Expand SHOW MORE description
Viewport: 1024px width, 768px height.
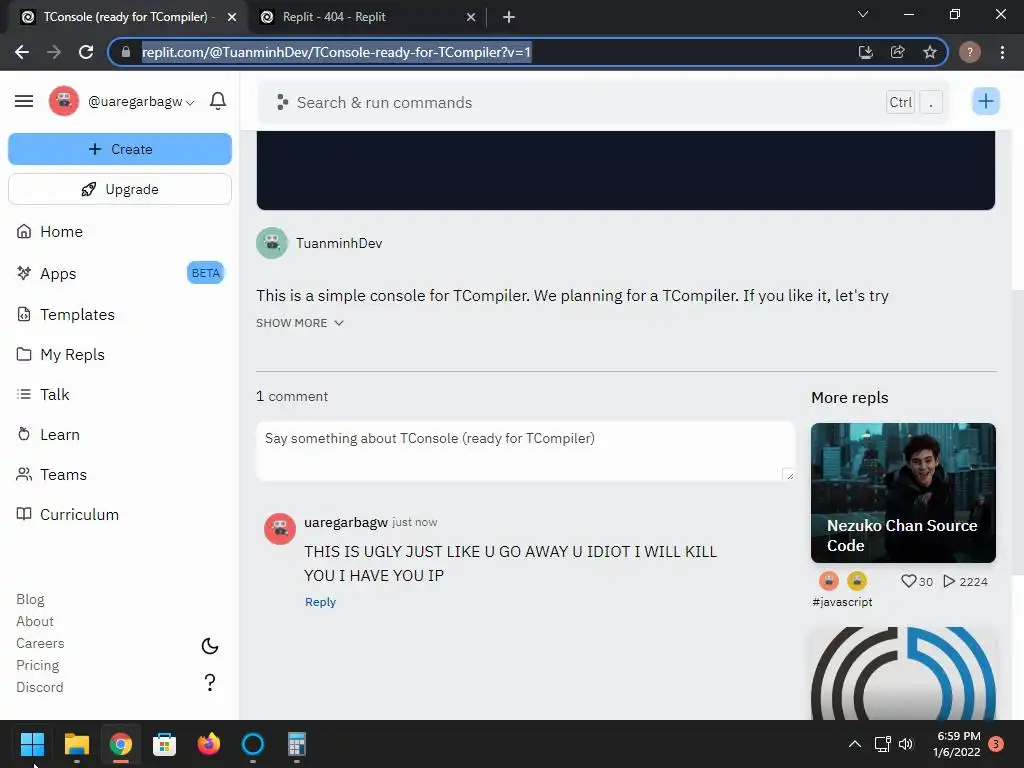300,323
